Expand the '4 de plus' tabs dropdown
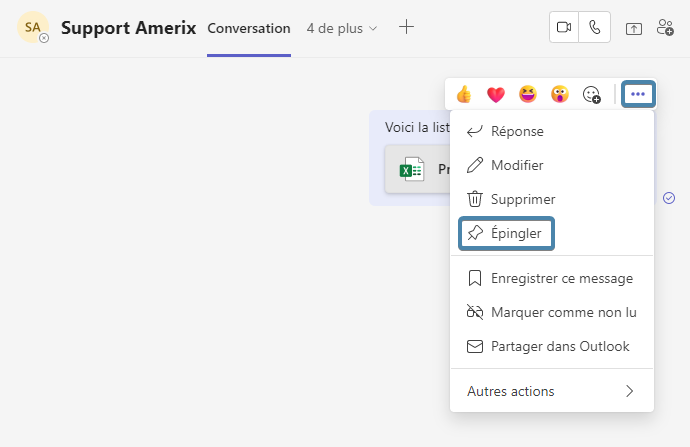Viewport: 690px width, 447px height. point(343,28)
